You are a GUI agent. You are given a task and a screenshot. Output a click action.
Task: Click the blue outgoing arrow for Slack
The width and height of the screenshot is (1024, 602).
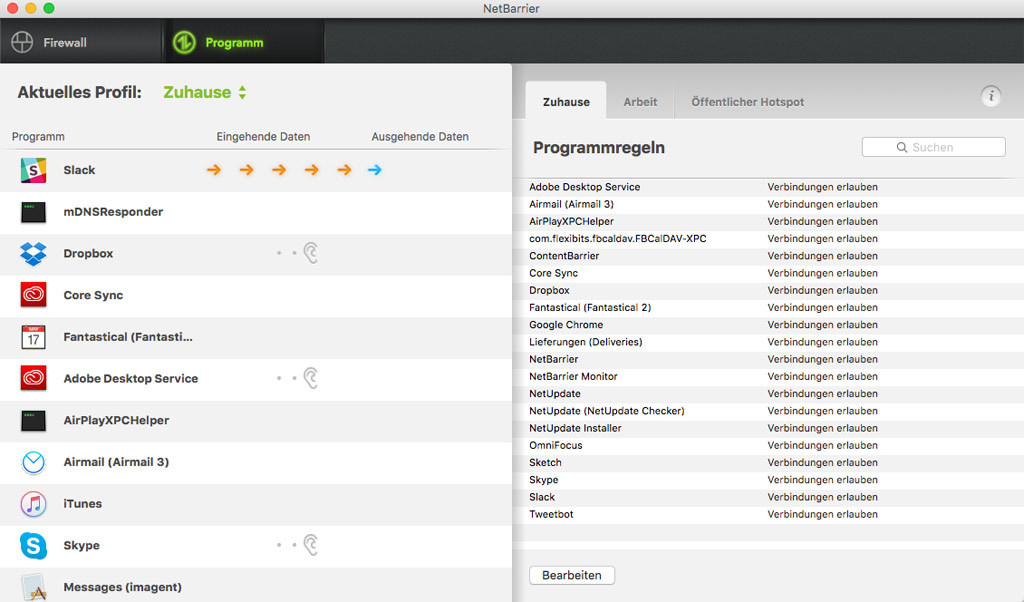pos(374,170)
